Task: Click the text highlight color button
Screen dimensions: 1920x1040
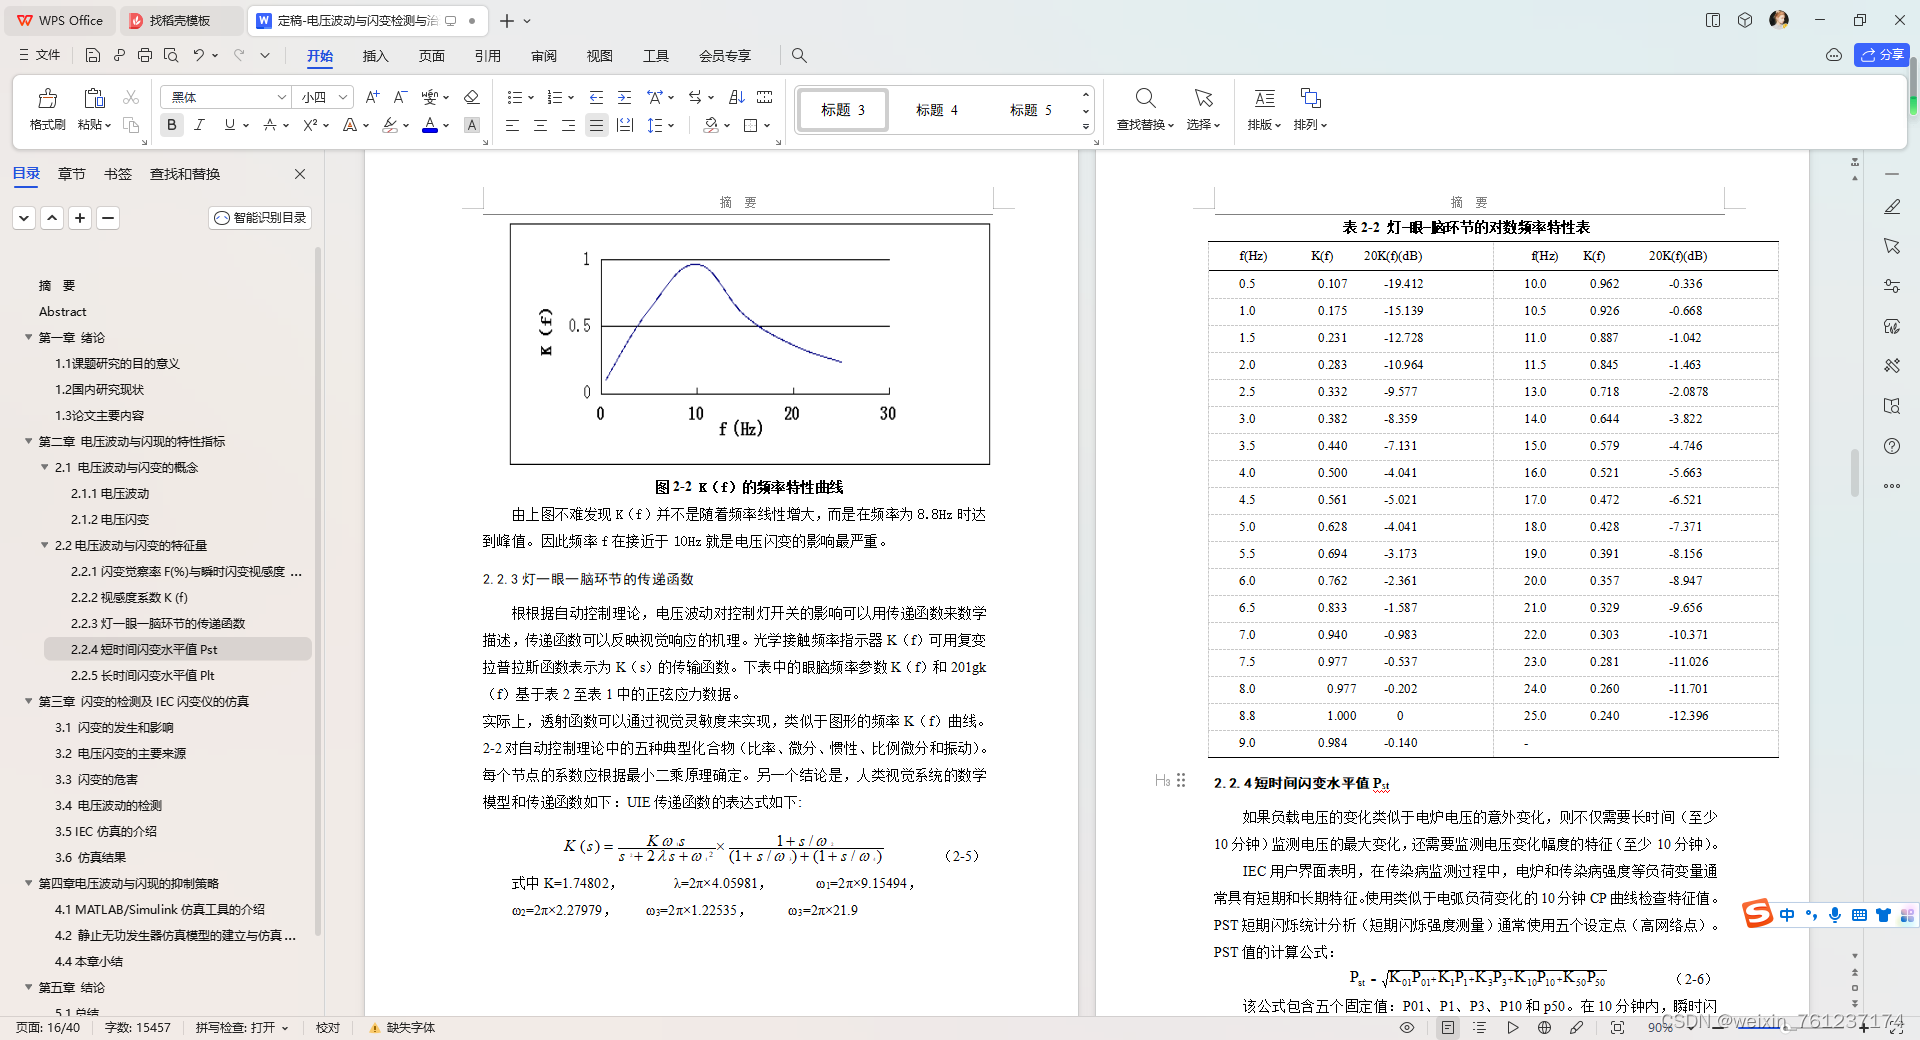Action: point(390,125)
